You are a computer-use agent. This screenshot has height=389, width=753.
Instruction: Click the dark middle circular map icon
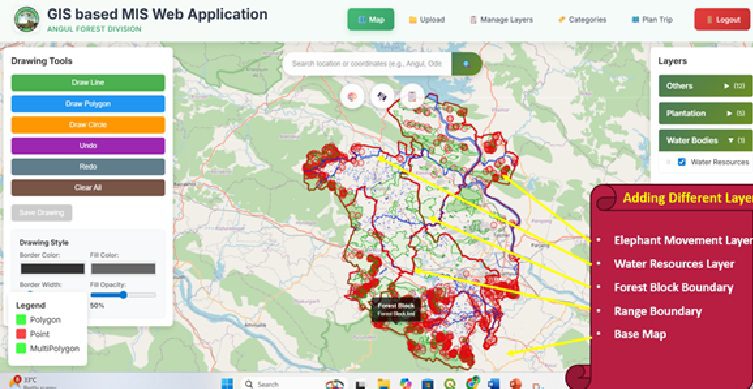(382, 97)
